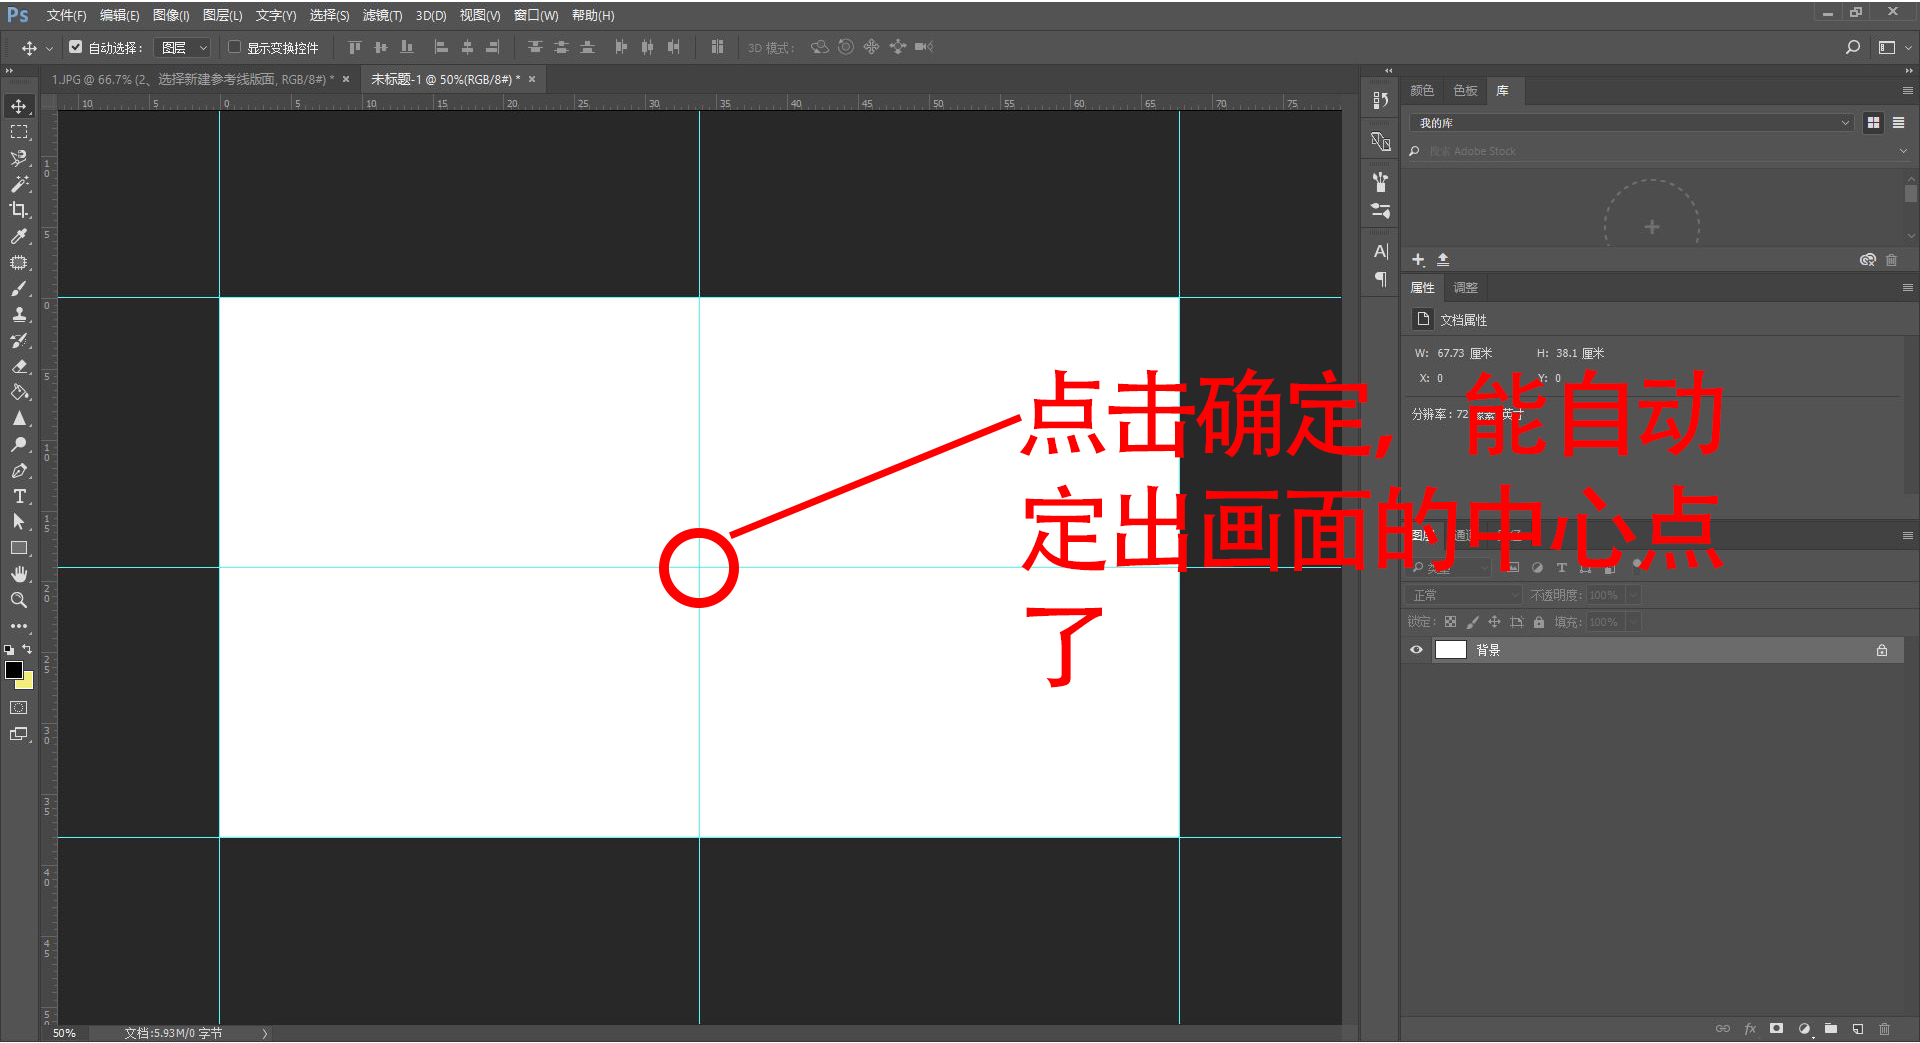The height and width of the screenshot is (1043, 1920).
Task: Hide the 背景 layer visibility eye
Action: [x=1416, y=650]
